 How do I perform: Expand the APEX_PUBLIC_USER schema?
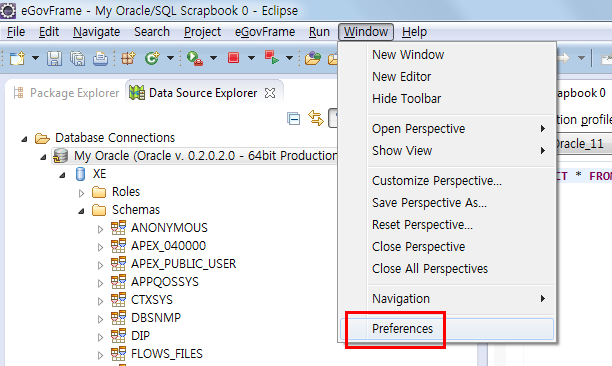(100, 265)
